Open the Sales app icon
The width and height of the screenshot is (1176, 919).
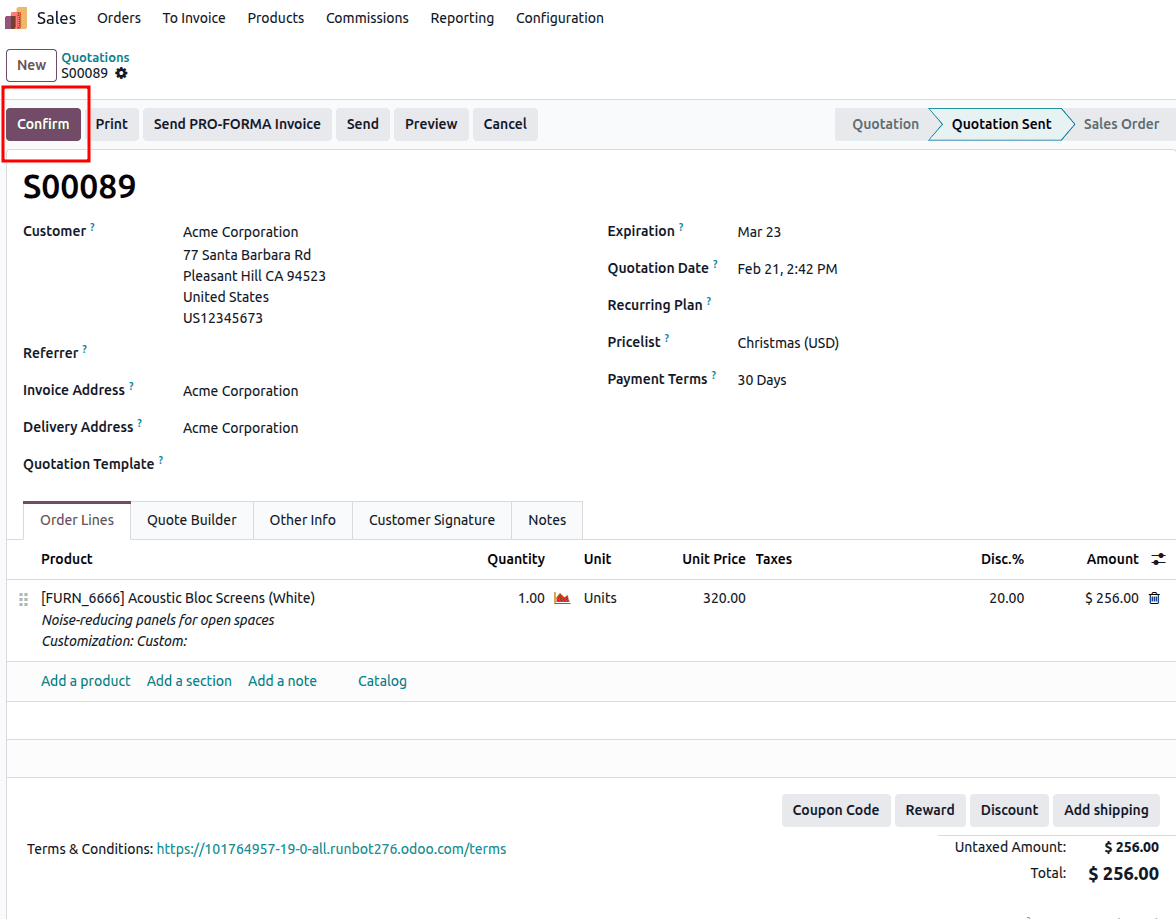(x=16, y=18)
